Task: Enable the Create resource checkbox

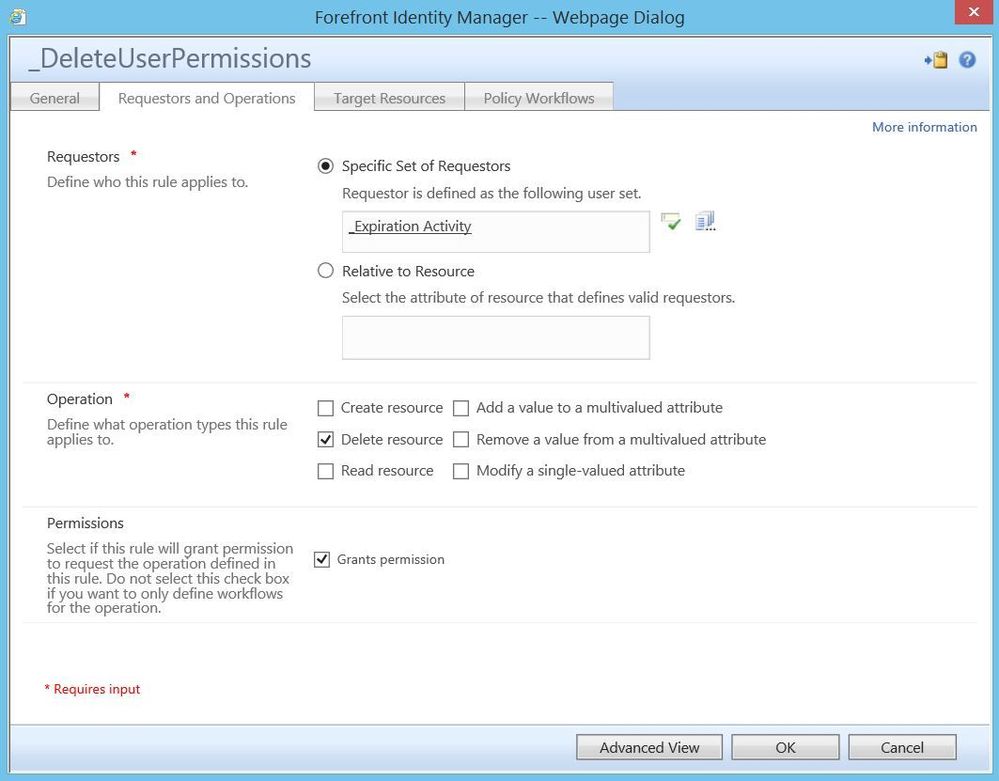Action: coord(325,408)
